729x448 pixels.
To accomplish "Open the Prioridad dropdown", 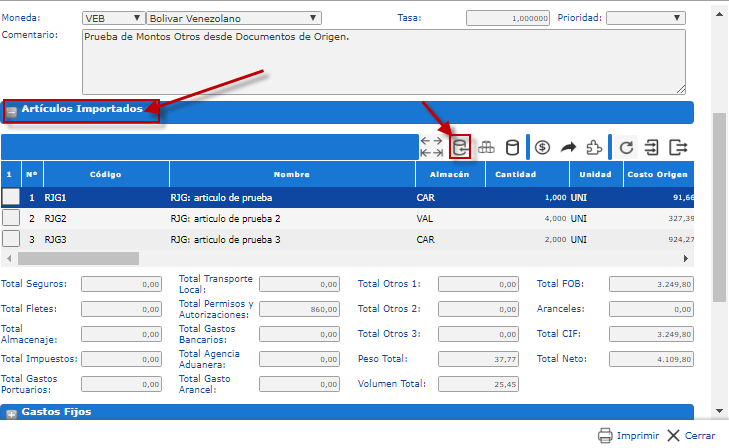I will [645, 18].
